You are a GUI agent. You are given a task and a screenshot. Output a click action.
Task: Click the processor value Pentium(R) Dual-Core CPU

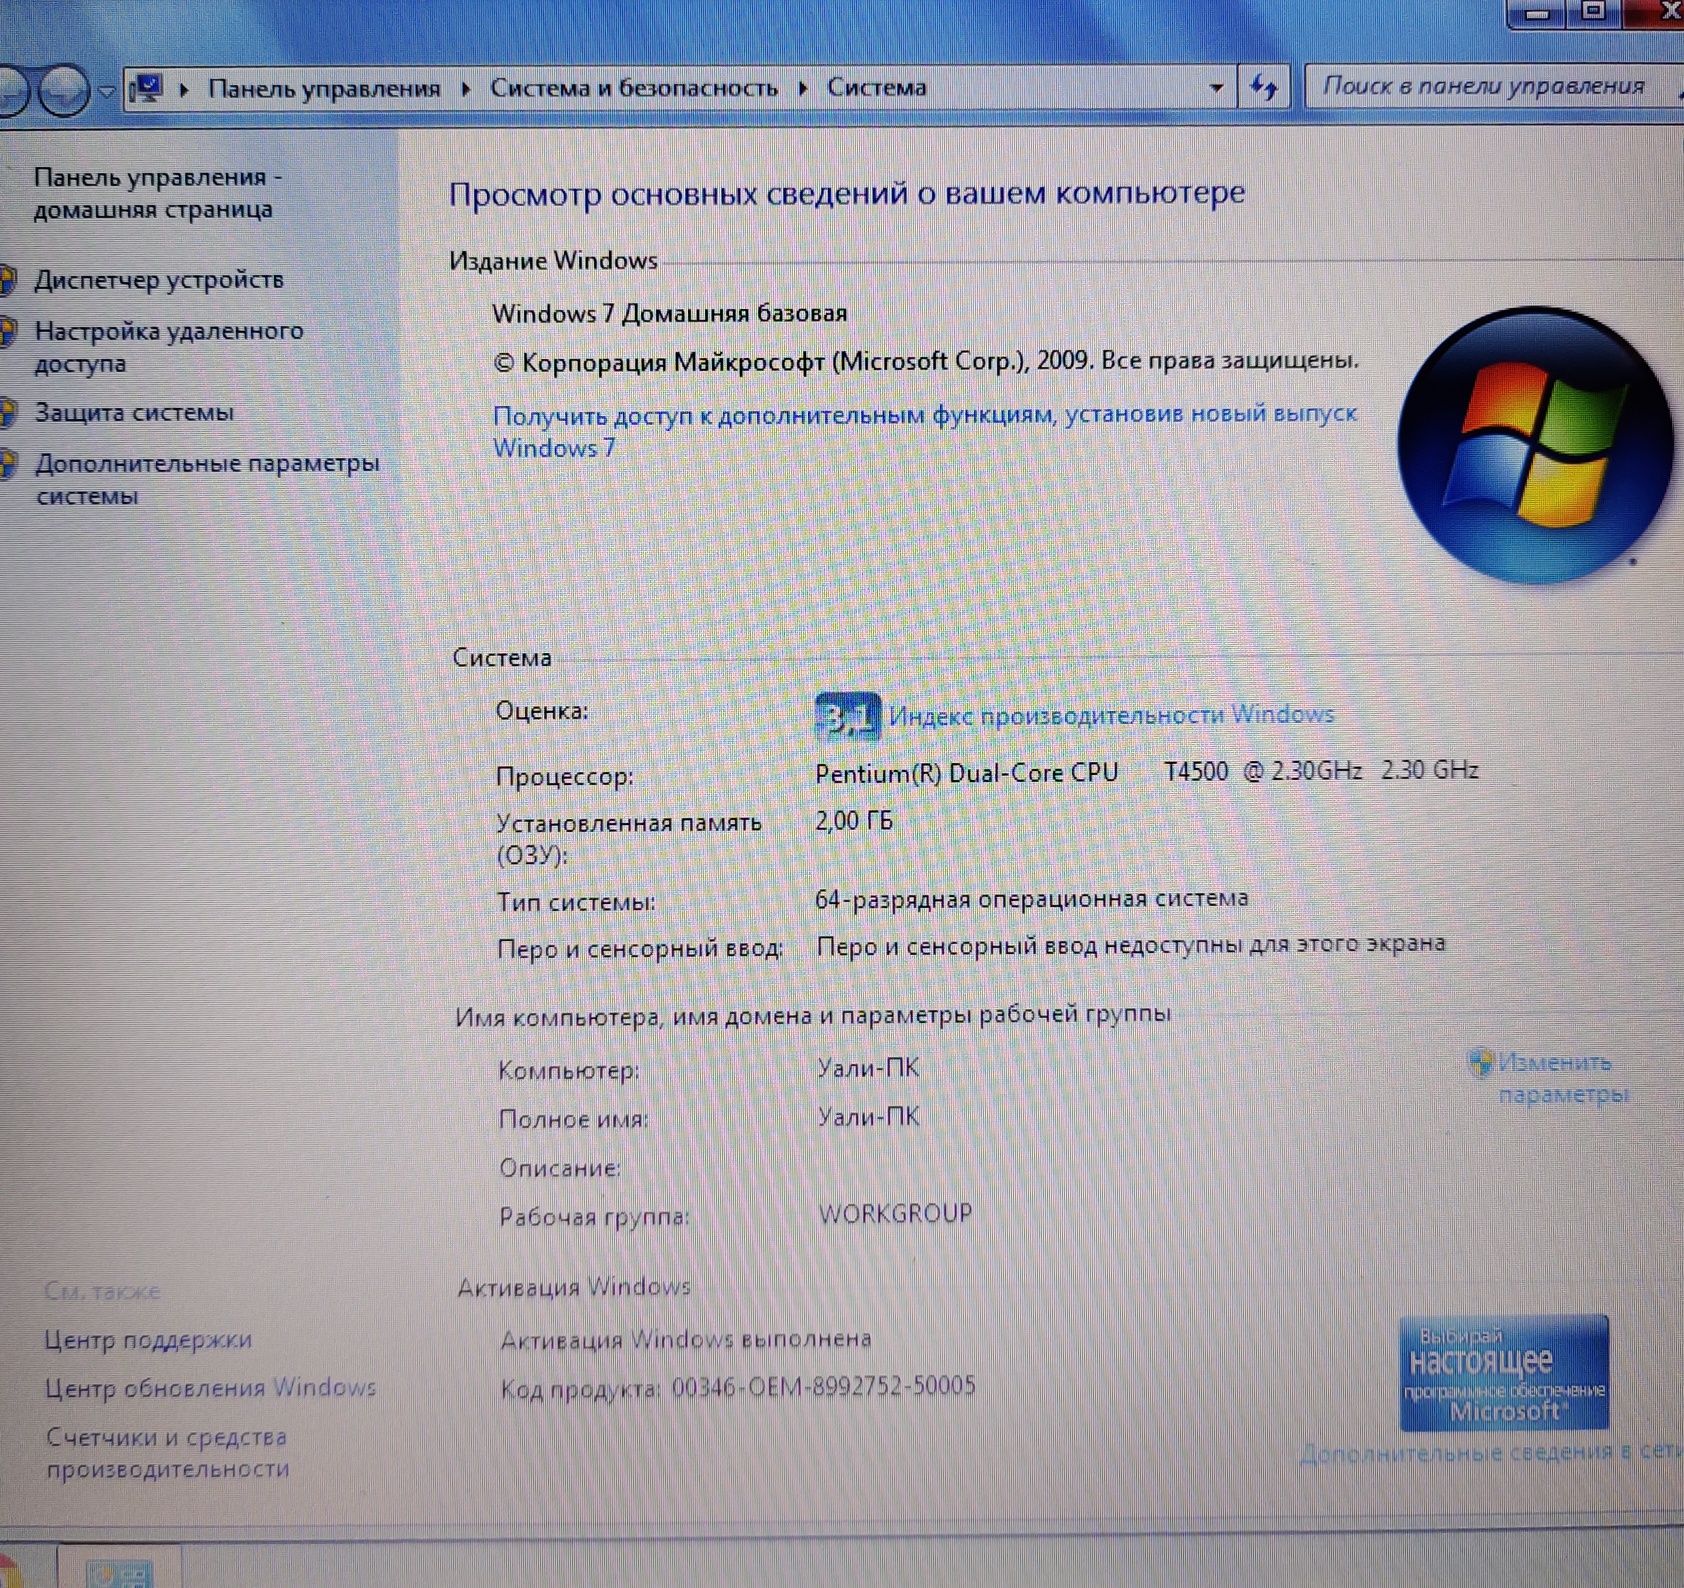(1146, 772)
